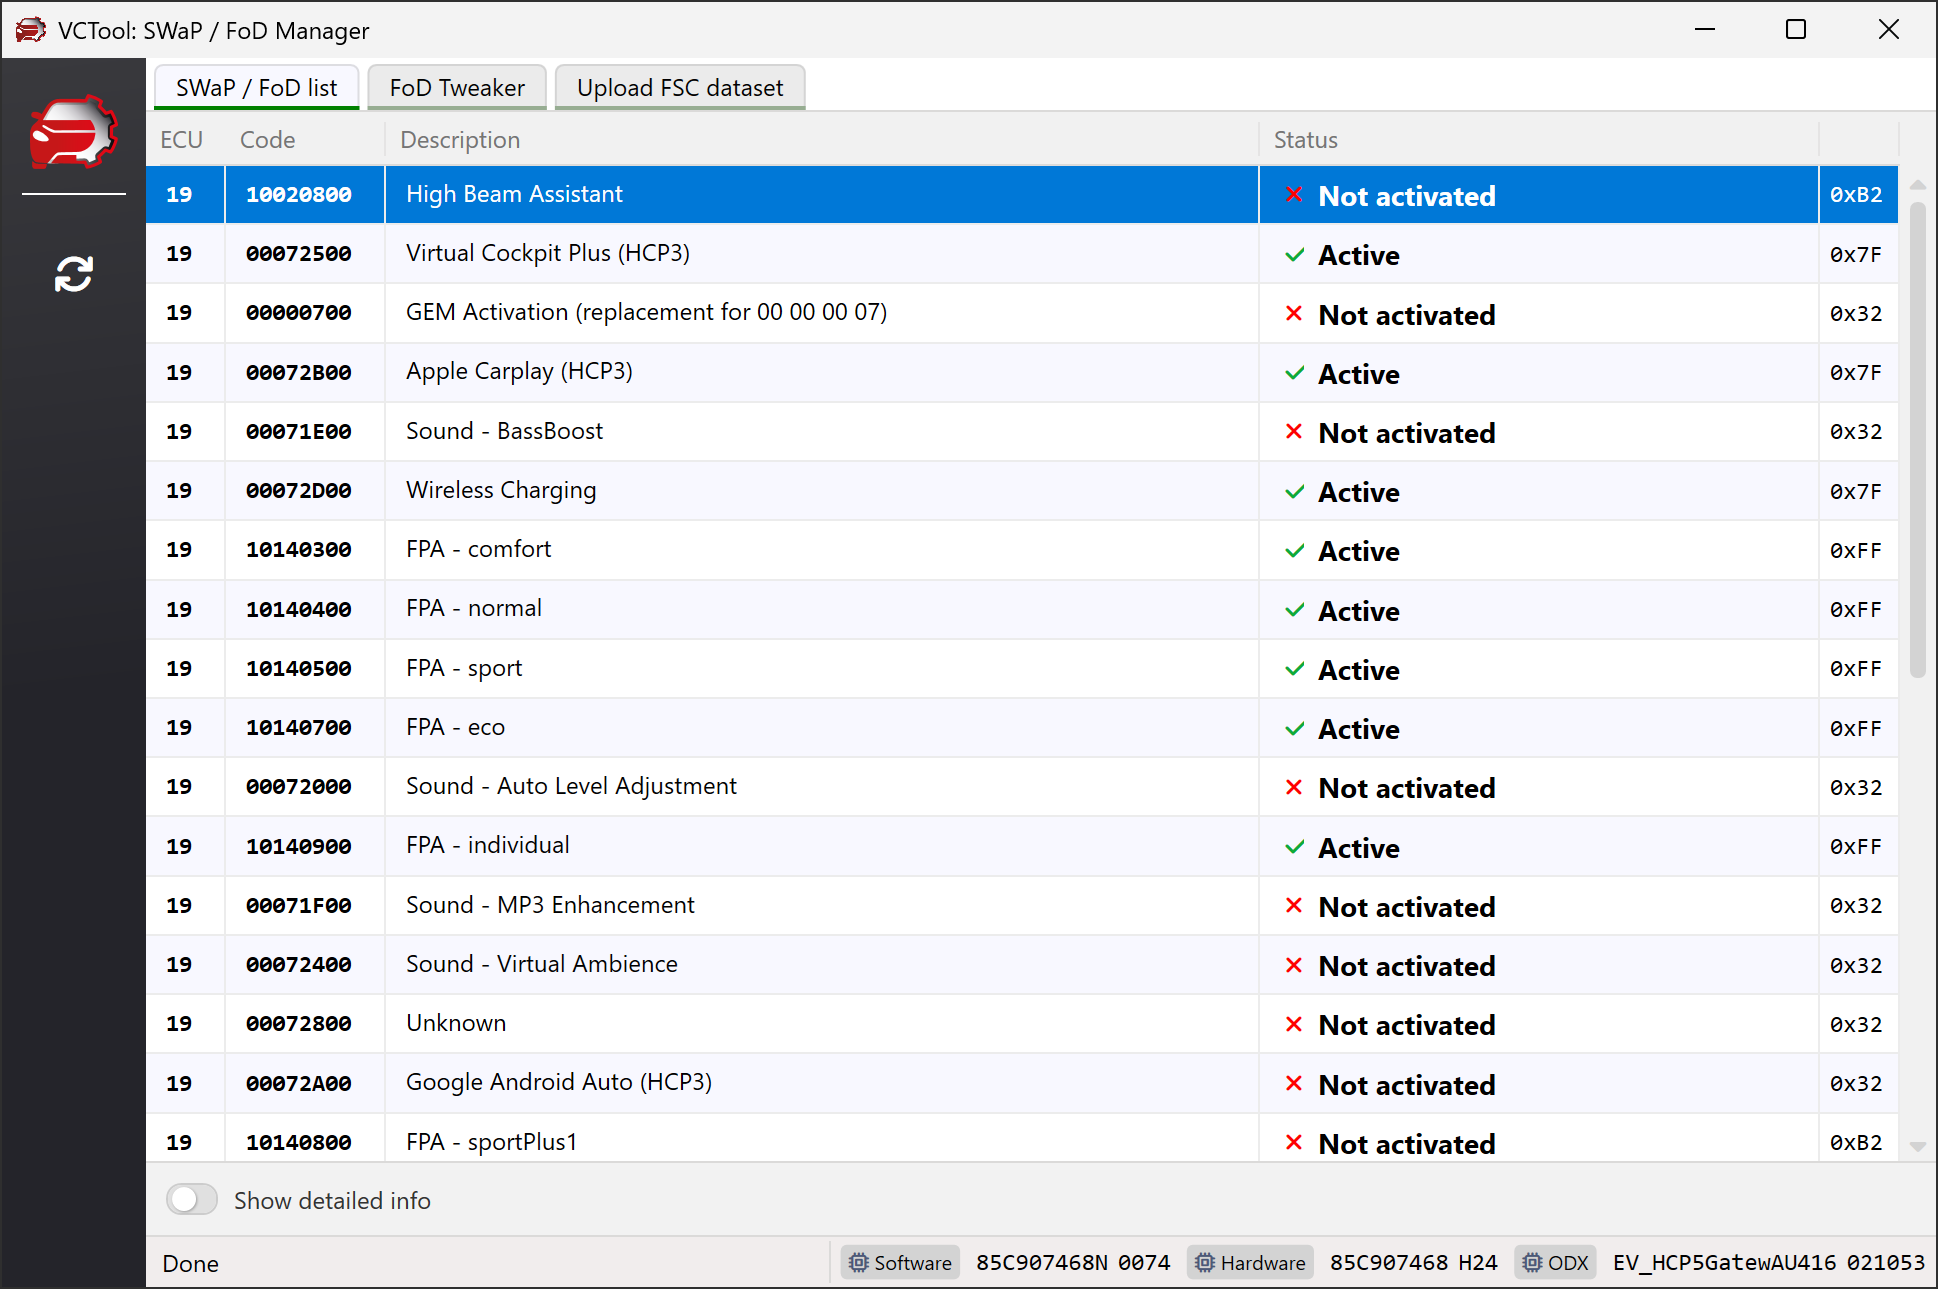Viewport: 1938px width, 1289px height.
Task: Click the red car VCTool logo in sidebar
Action: 73,131
